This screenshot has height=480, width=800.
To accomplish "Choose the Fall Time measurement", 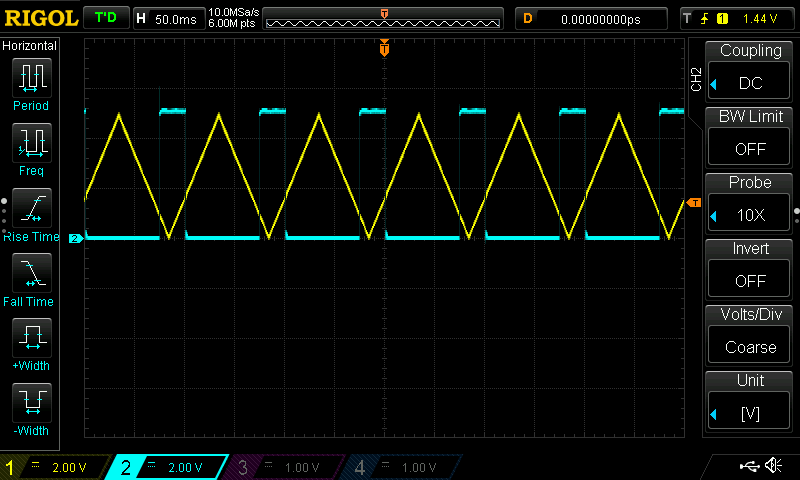I will click(31, 278).
